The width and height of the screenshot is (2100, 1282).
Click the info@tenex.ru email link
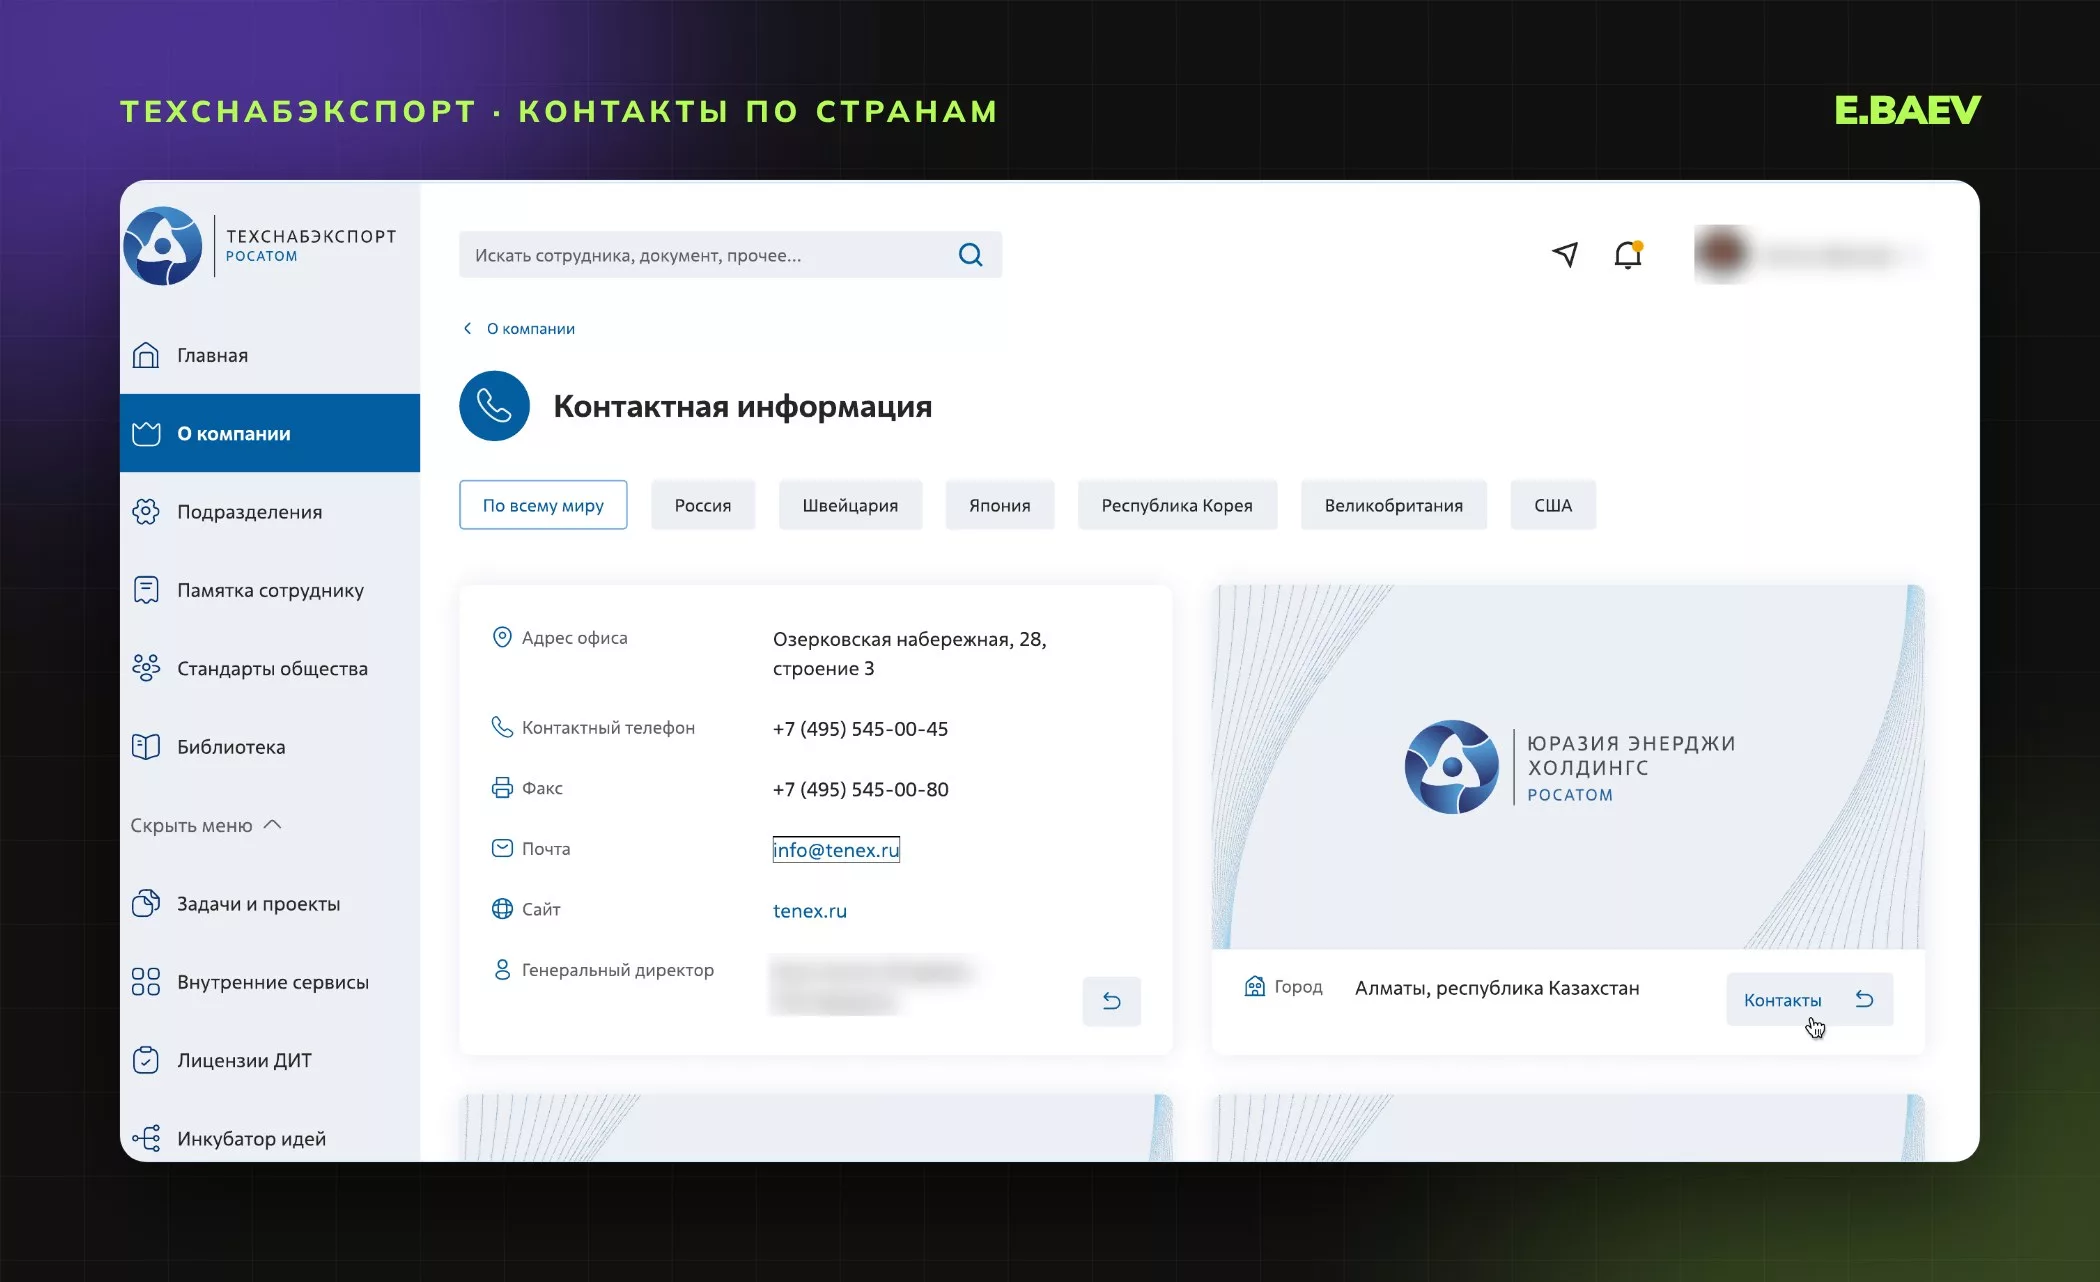click(836, 849)
